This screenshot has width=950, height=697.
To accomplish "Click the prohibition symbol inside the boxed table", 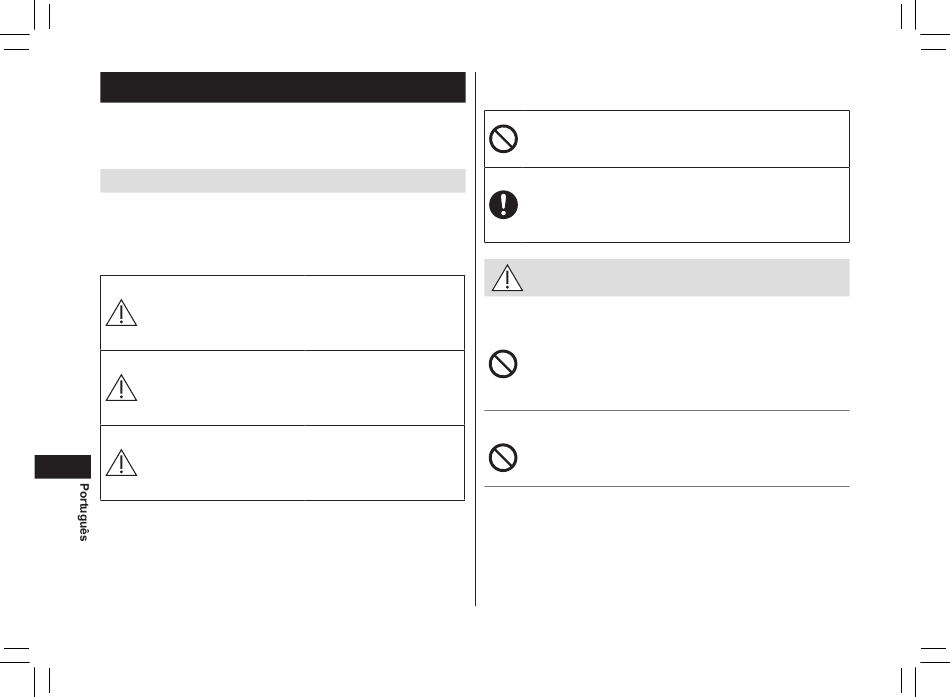I will tap(503, 139).
